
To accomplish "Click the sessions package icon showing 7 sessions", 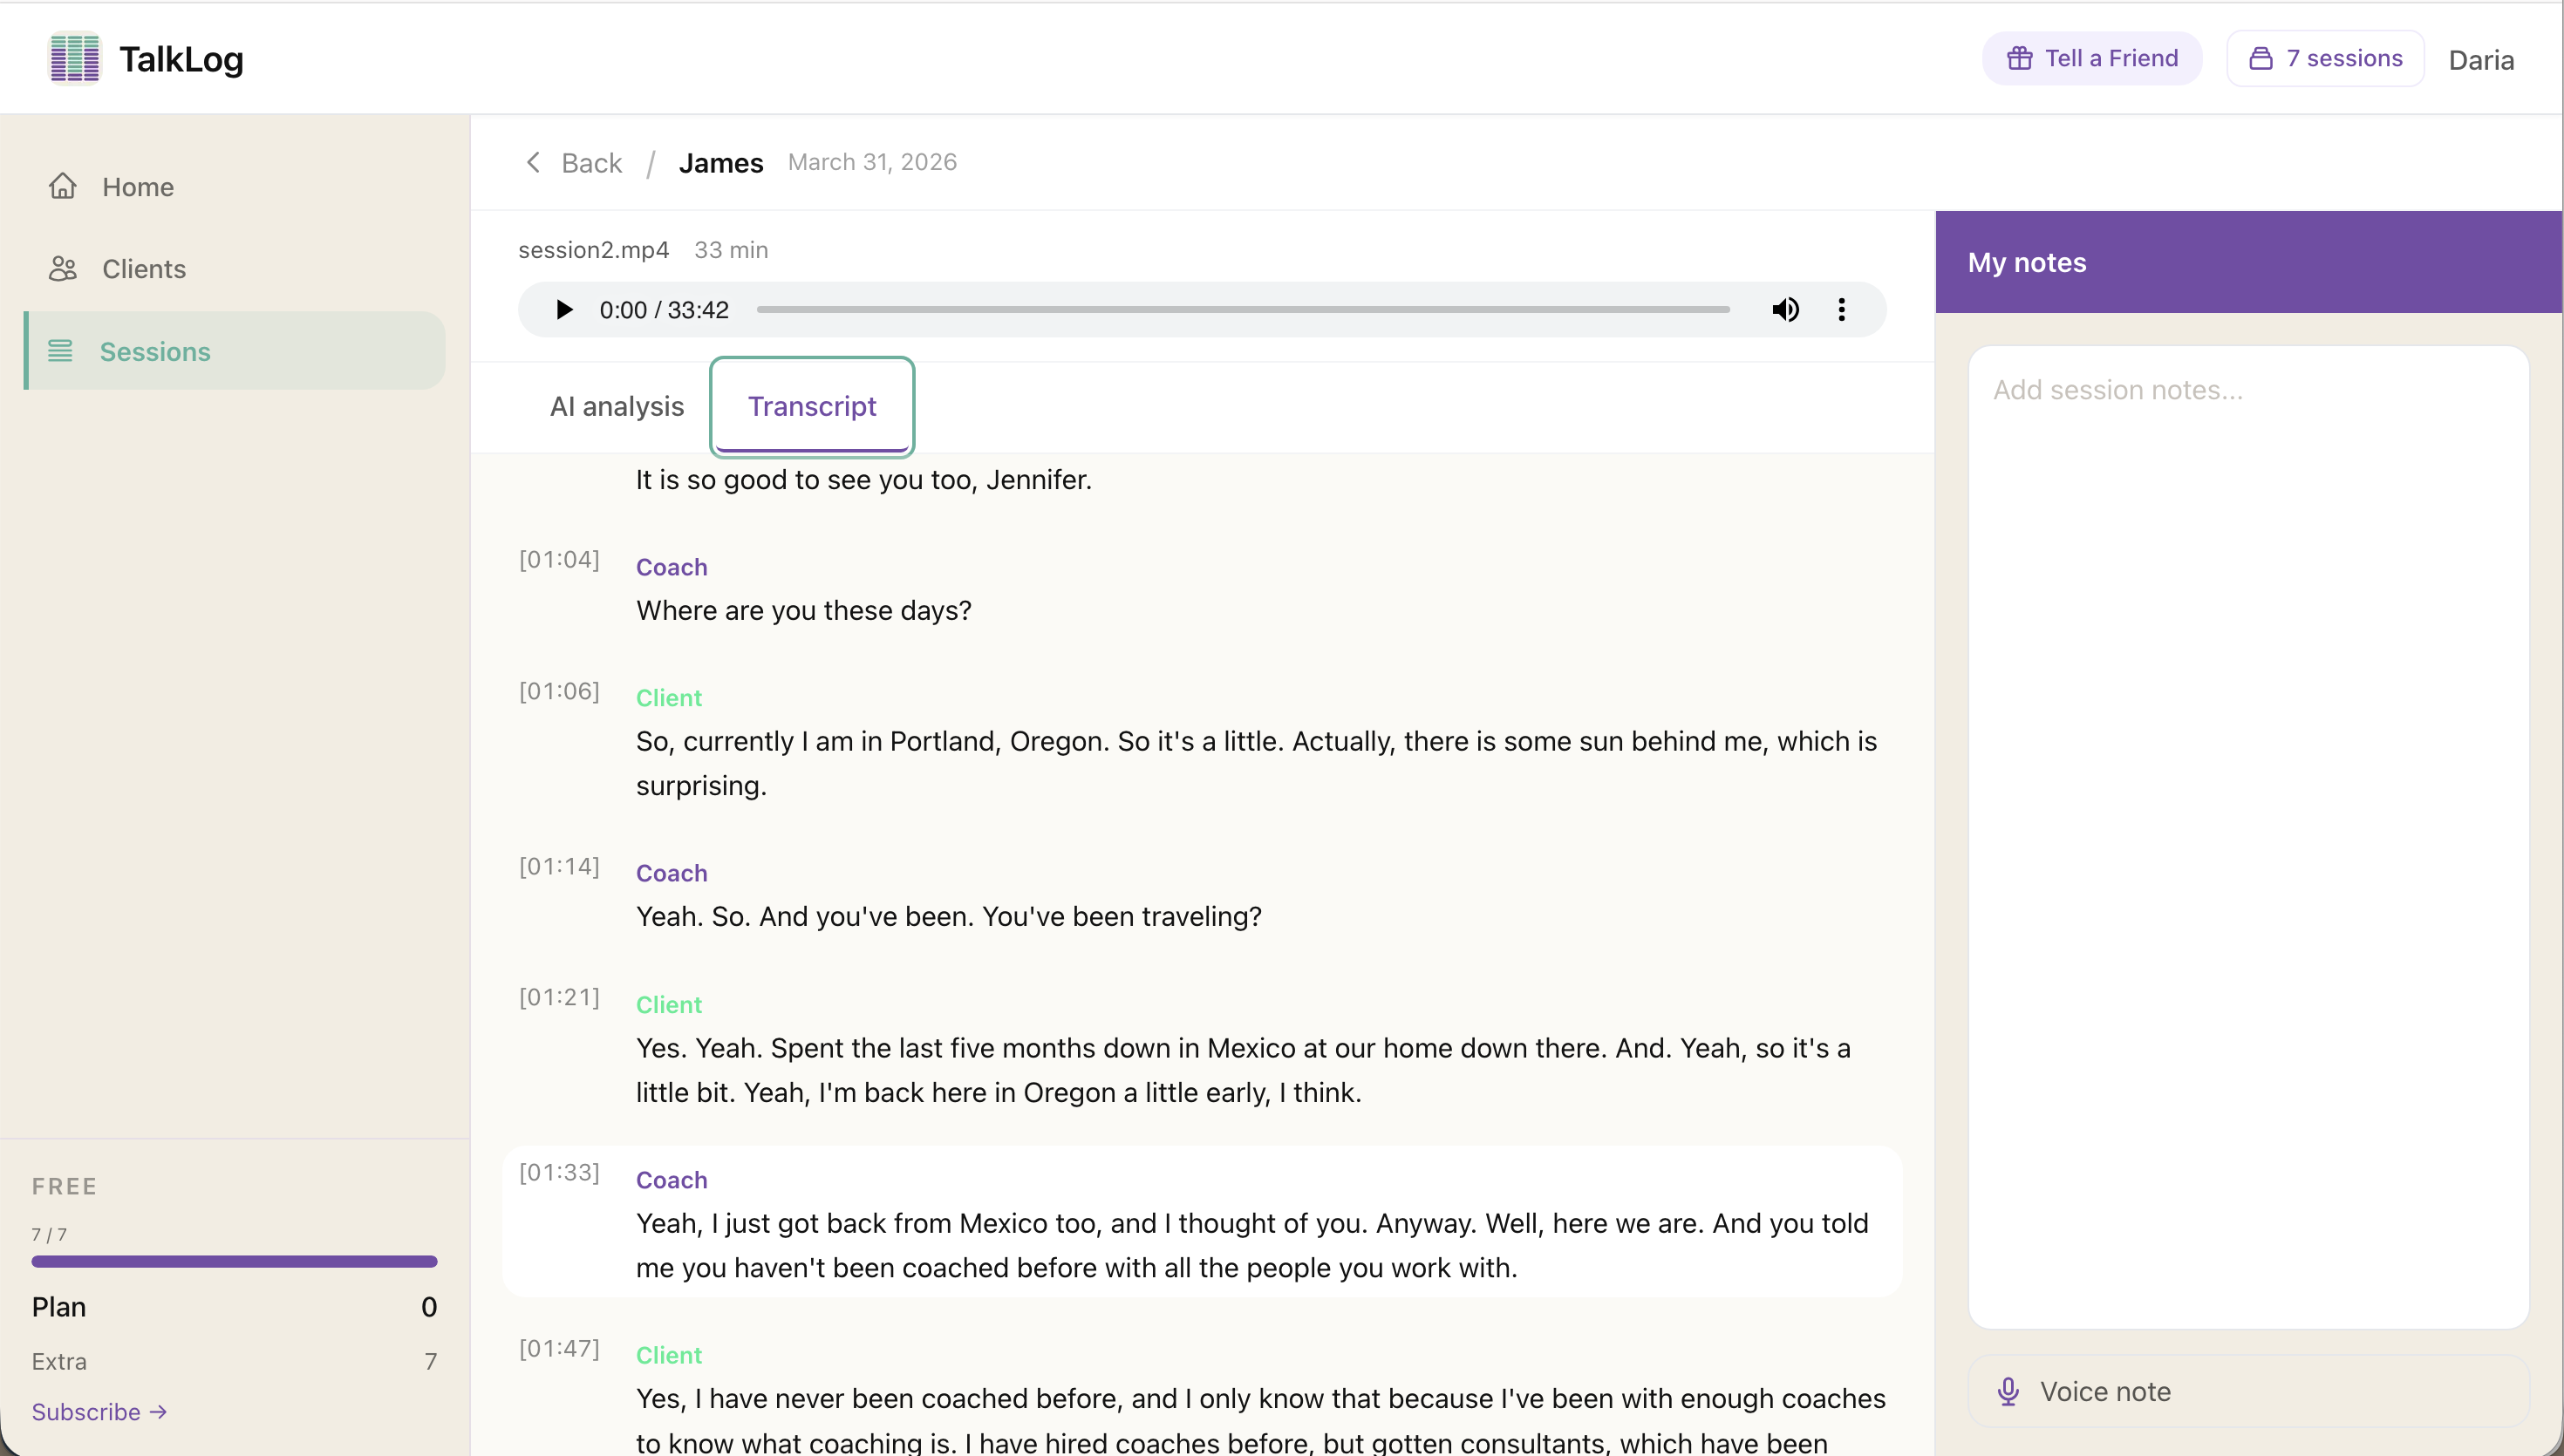I will 2261,58.
